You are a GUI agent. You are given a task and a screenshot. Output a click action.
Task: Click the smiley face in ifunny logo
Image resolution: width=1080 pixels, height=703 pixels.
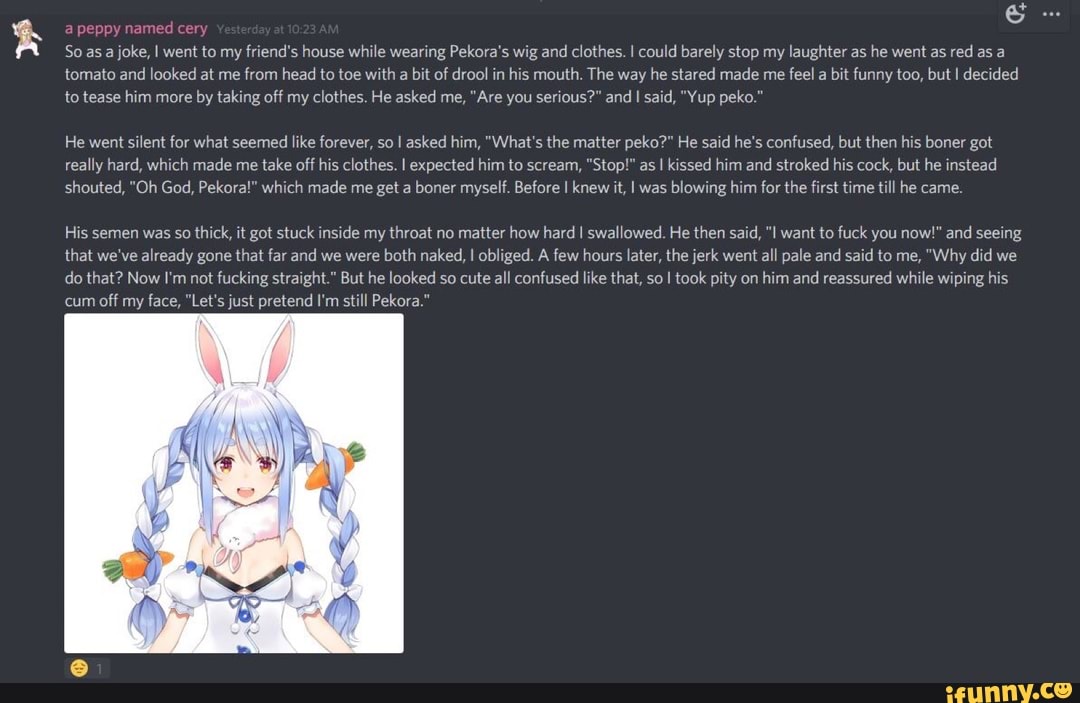click(x=1061, y=689)
